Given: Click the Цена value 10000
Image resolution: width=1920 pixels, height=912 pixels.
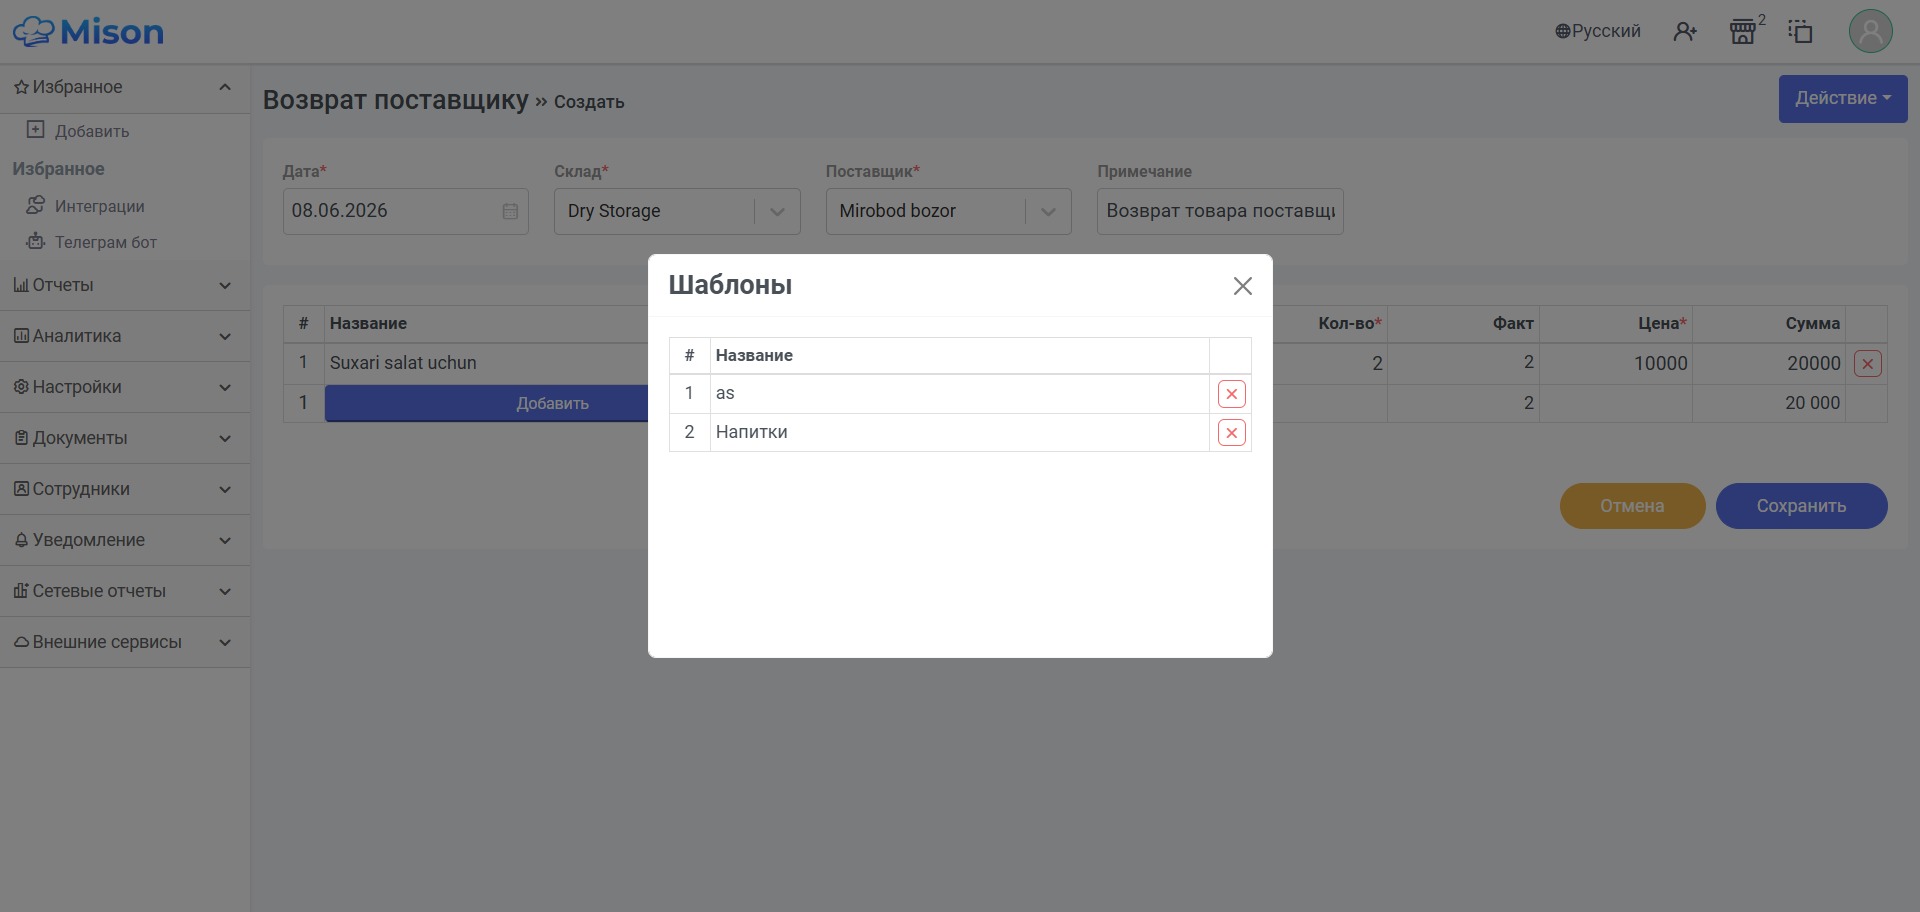Looking at the screenshot, I should click(1660, 363).
